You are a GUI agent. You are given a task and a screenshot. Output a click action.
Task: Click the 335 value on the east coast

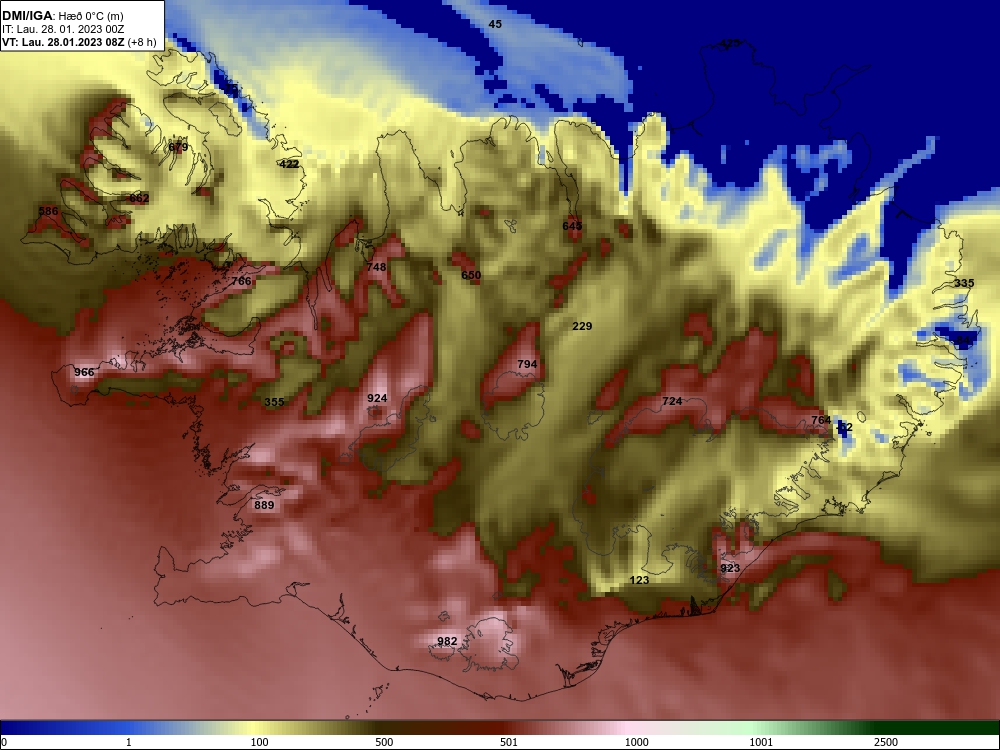pyautogui.click(x=964, y=283)
